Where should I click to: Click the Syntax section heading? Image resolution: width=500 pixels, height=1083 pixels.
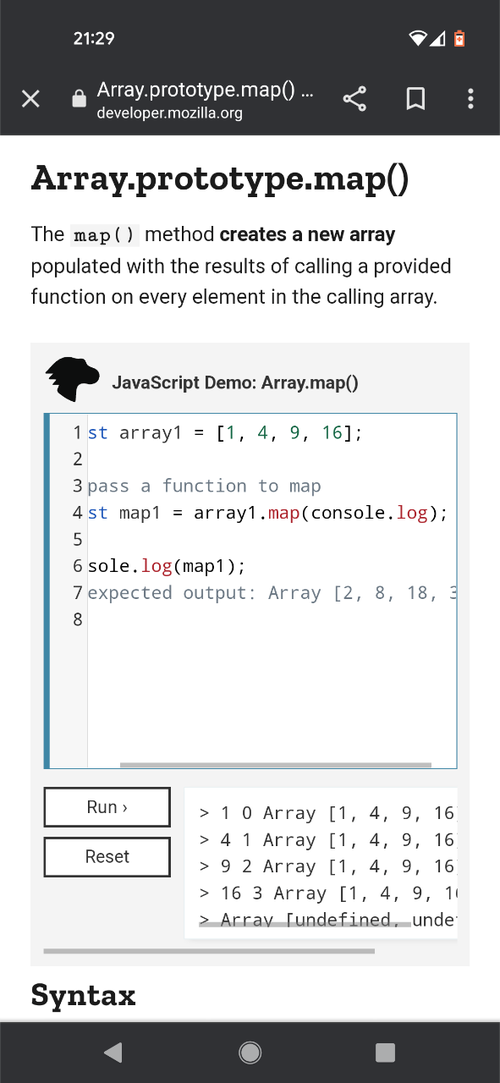pos(83,995)
